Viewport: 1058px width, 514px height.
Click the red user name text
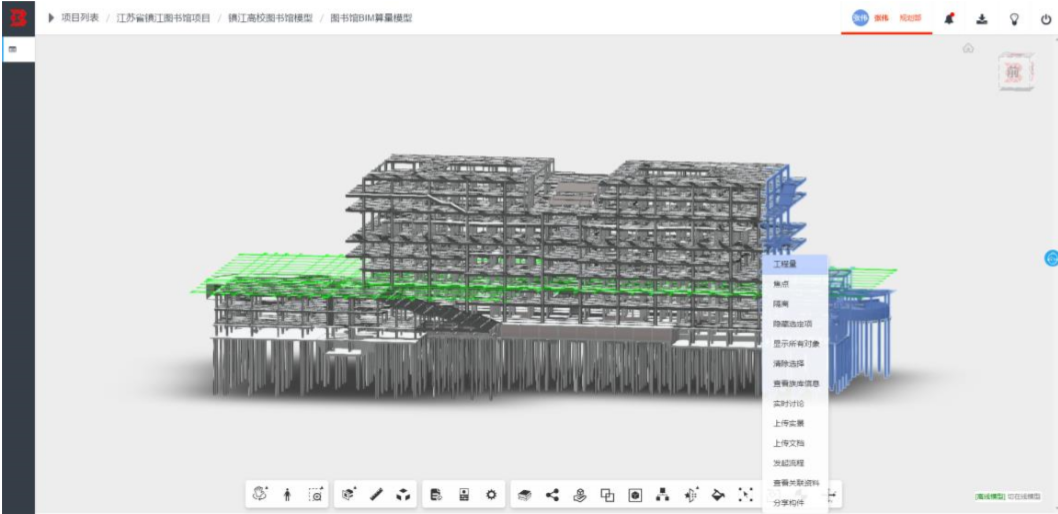(x=881, y=18)
